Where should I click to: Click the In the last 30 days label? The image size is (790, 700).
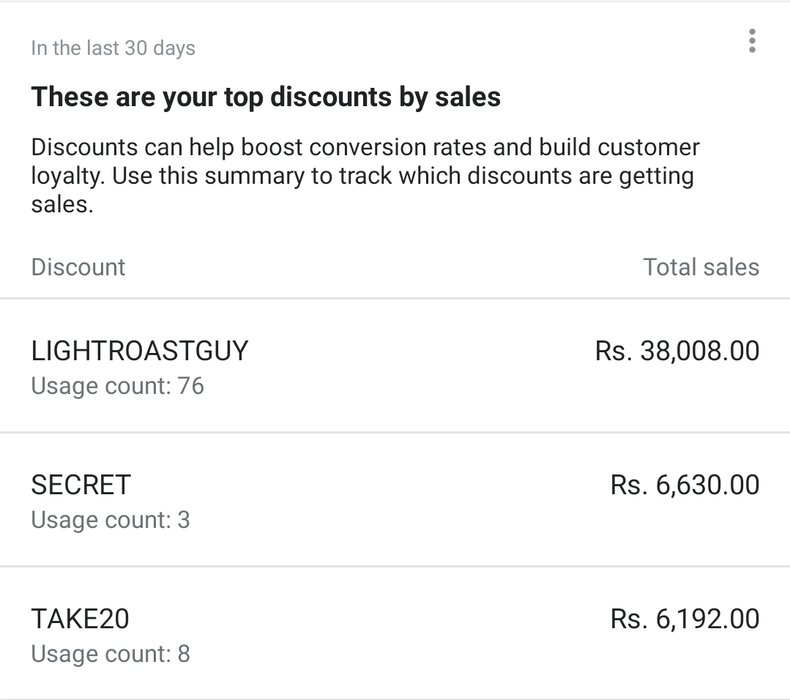(x=113, y=48)
